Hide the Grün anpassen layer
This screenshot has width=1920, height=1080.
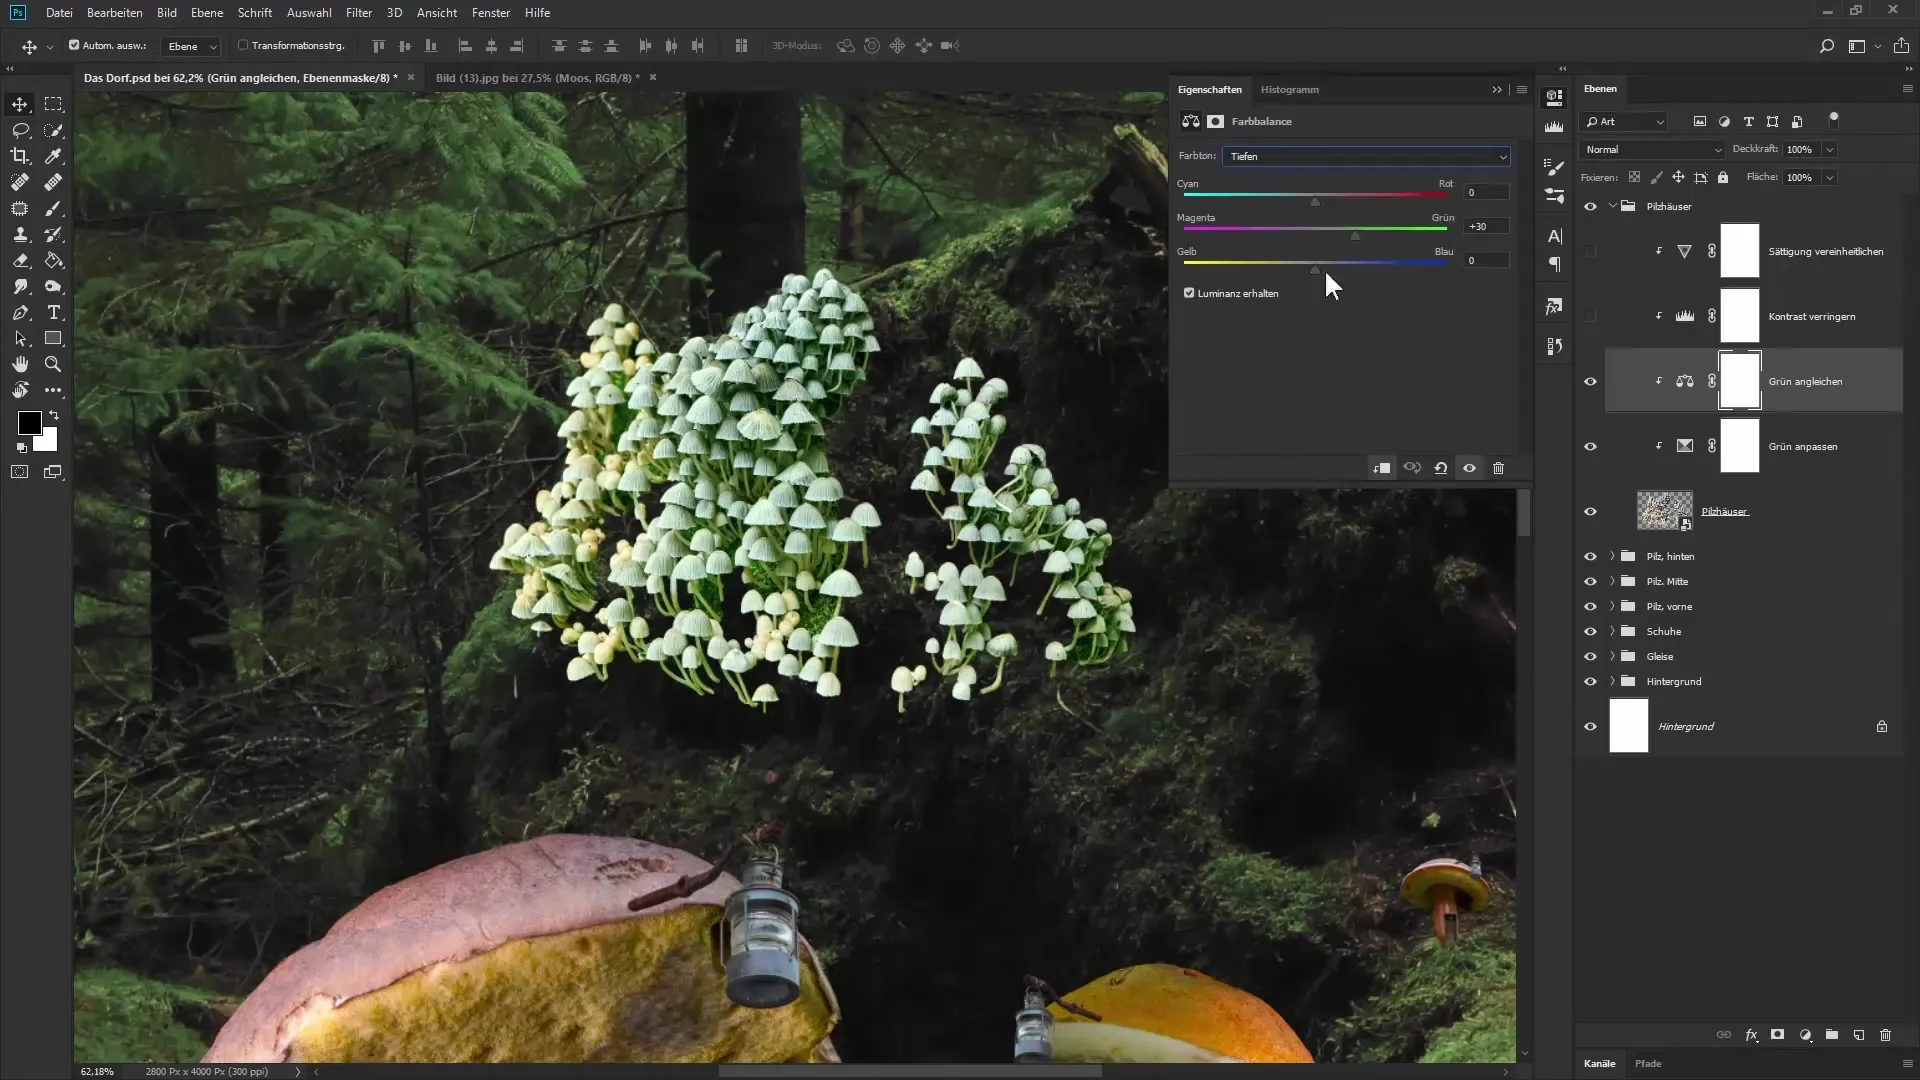click(1590, 447)
